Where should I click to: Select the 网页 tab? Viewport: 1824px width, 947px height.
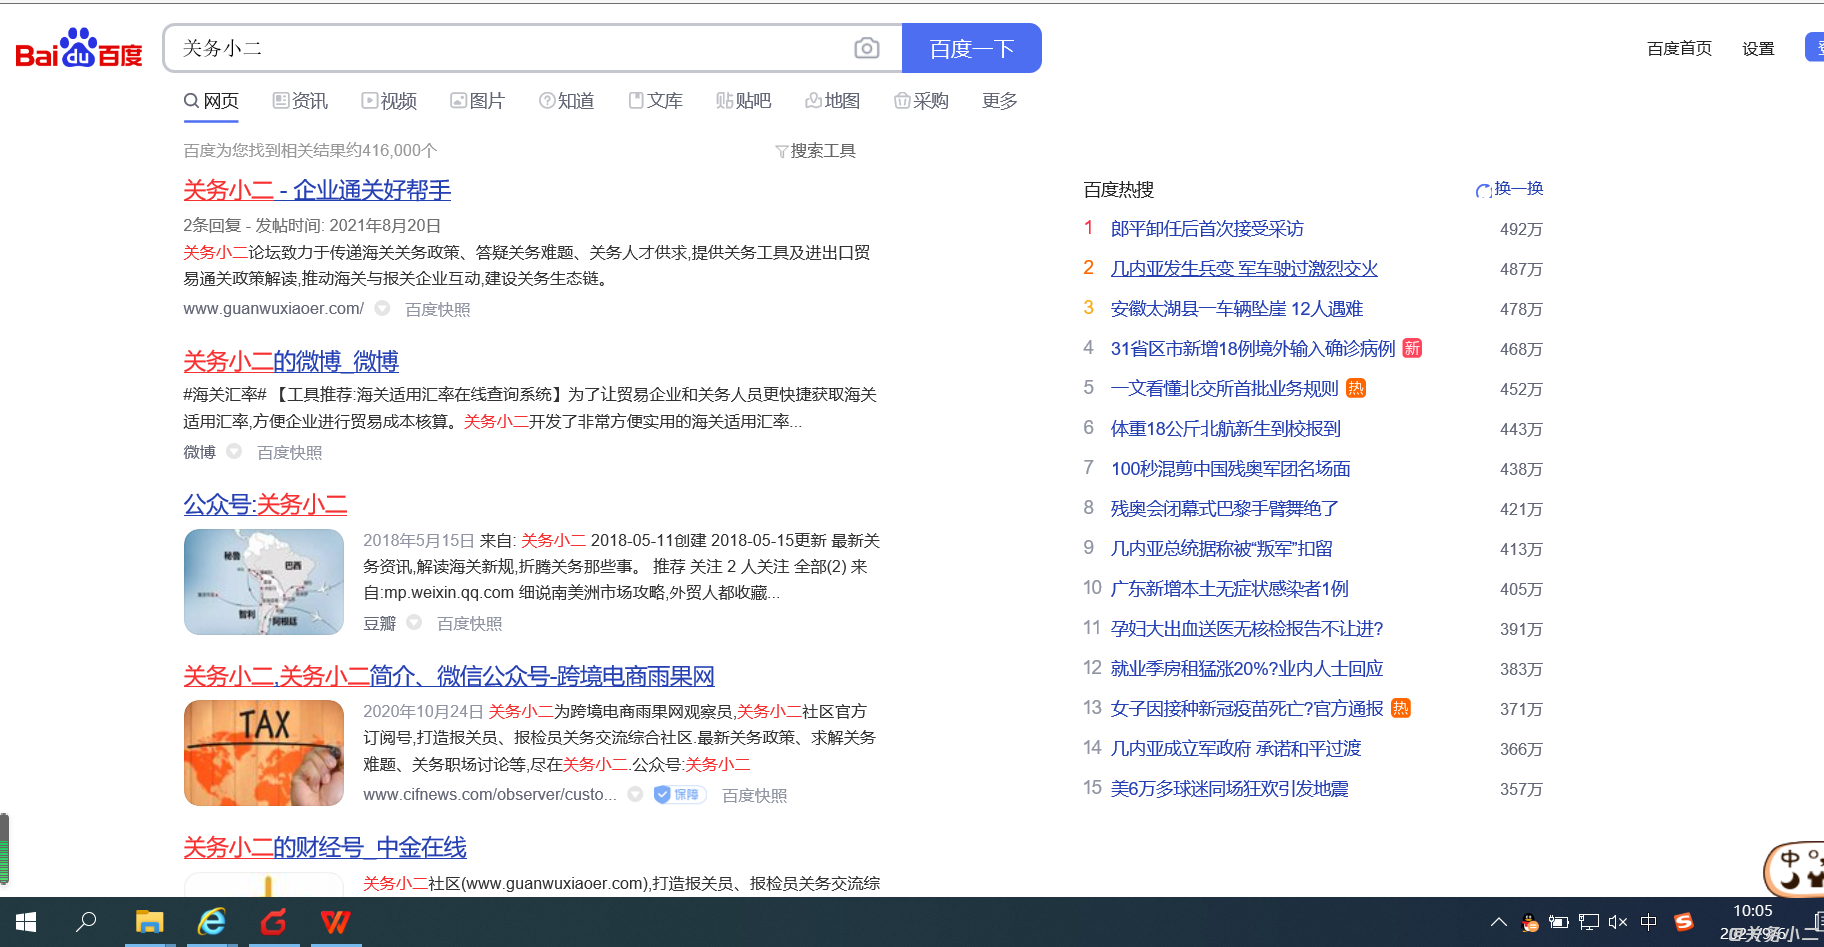(211, 101)
